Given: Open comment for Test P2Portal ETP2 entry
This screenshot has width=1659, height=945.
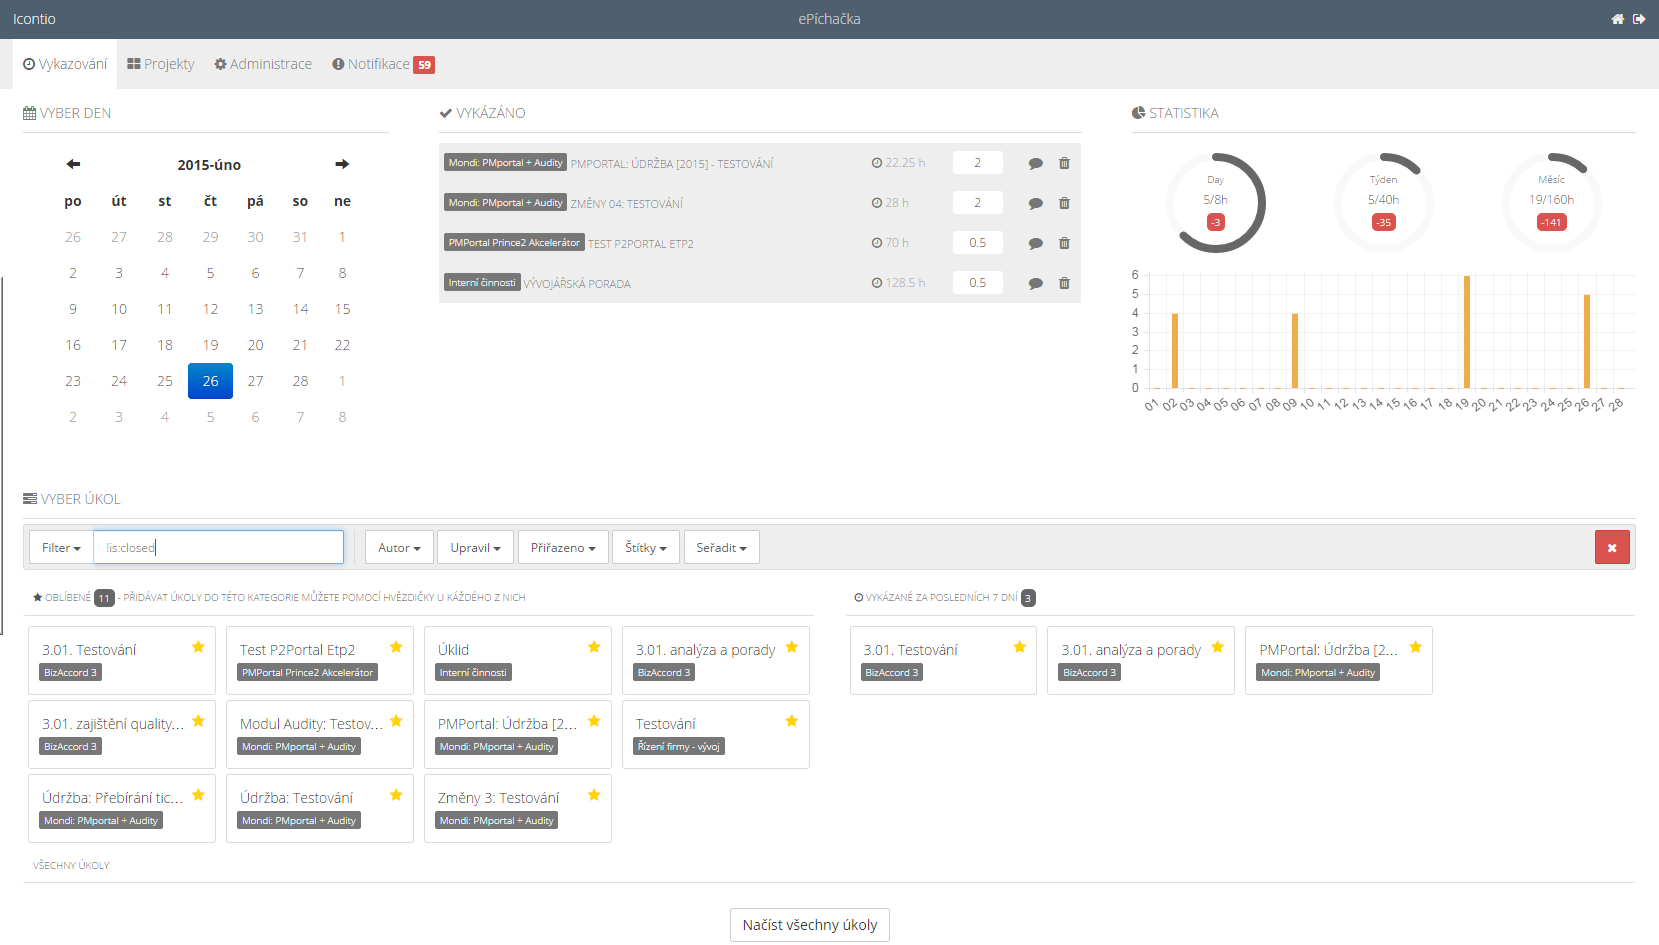Looking at the screenshot, I should 1035,243.
